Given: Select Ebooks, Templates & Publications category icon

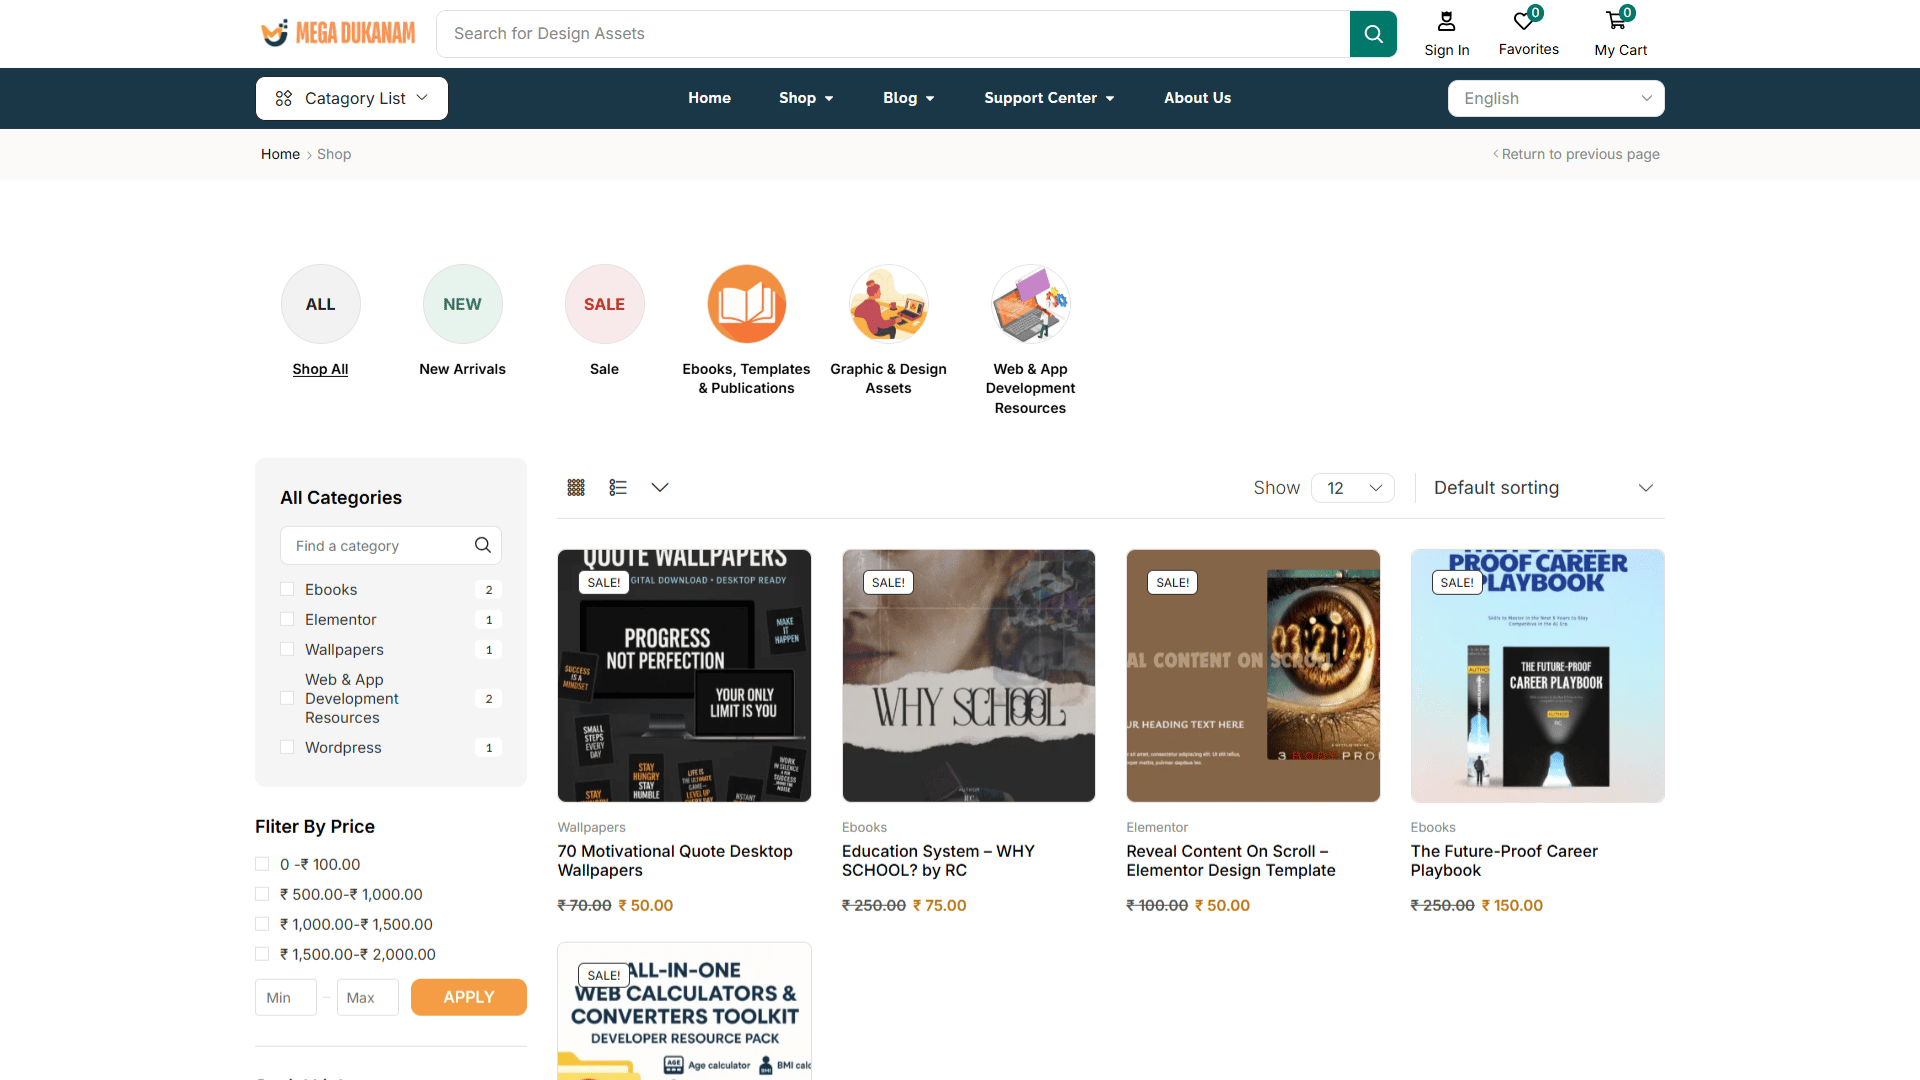Looking at the screenshot, I should 746,304.
